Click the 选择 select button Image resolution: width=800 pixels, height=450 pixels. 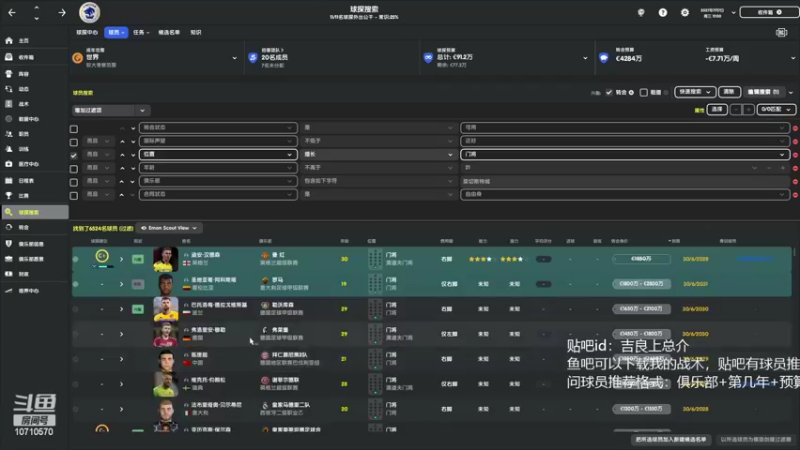pyautogui.click(x=717, y=109)
